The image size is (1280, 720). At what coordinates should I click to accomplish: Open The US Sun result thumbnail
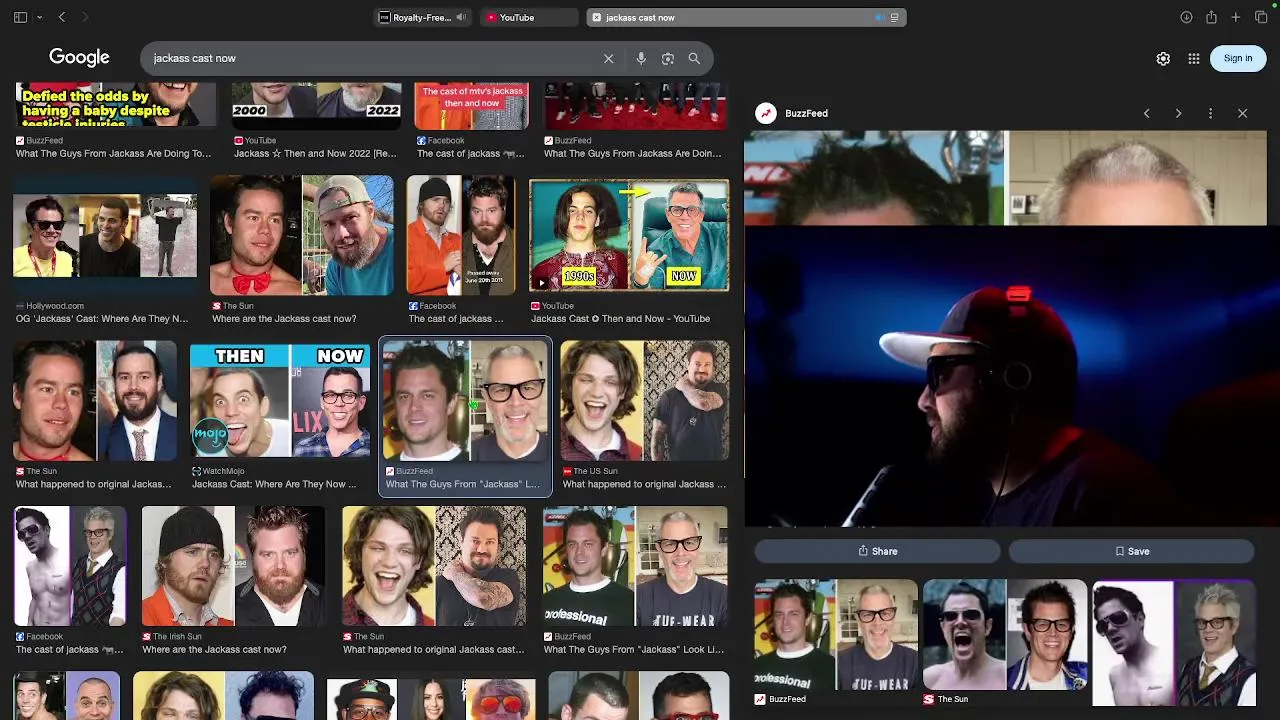tap(645, 401)
